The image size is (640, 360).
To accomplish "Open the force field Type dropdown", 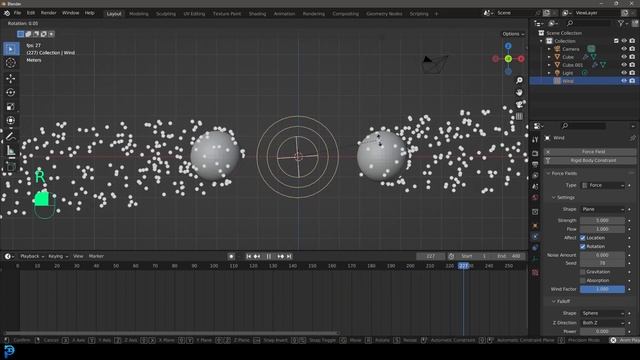I will point(602,185).
